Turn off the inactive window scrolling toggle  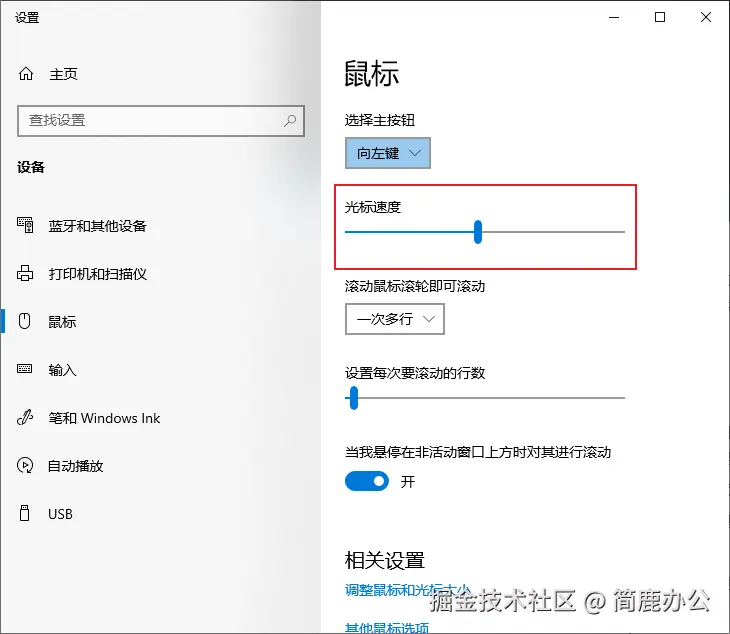click(x=367, y=481)
